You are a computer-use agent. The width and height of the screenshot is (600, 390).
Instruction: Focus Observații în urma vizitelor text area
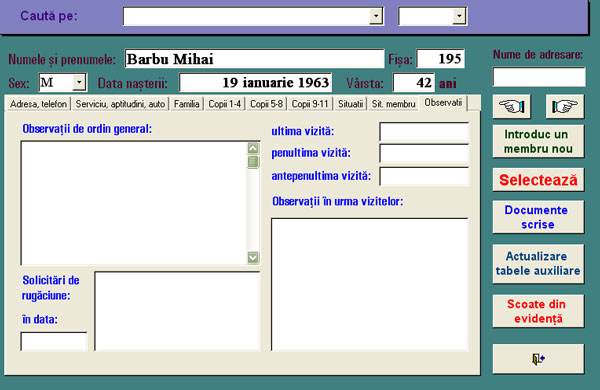(370, 284)
